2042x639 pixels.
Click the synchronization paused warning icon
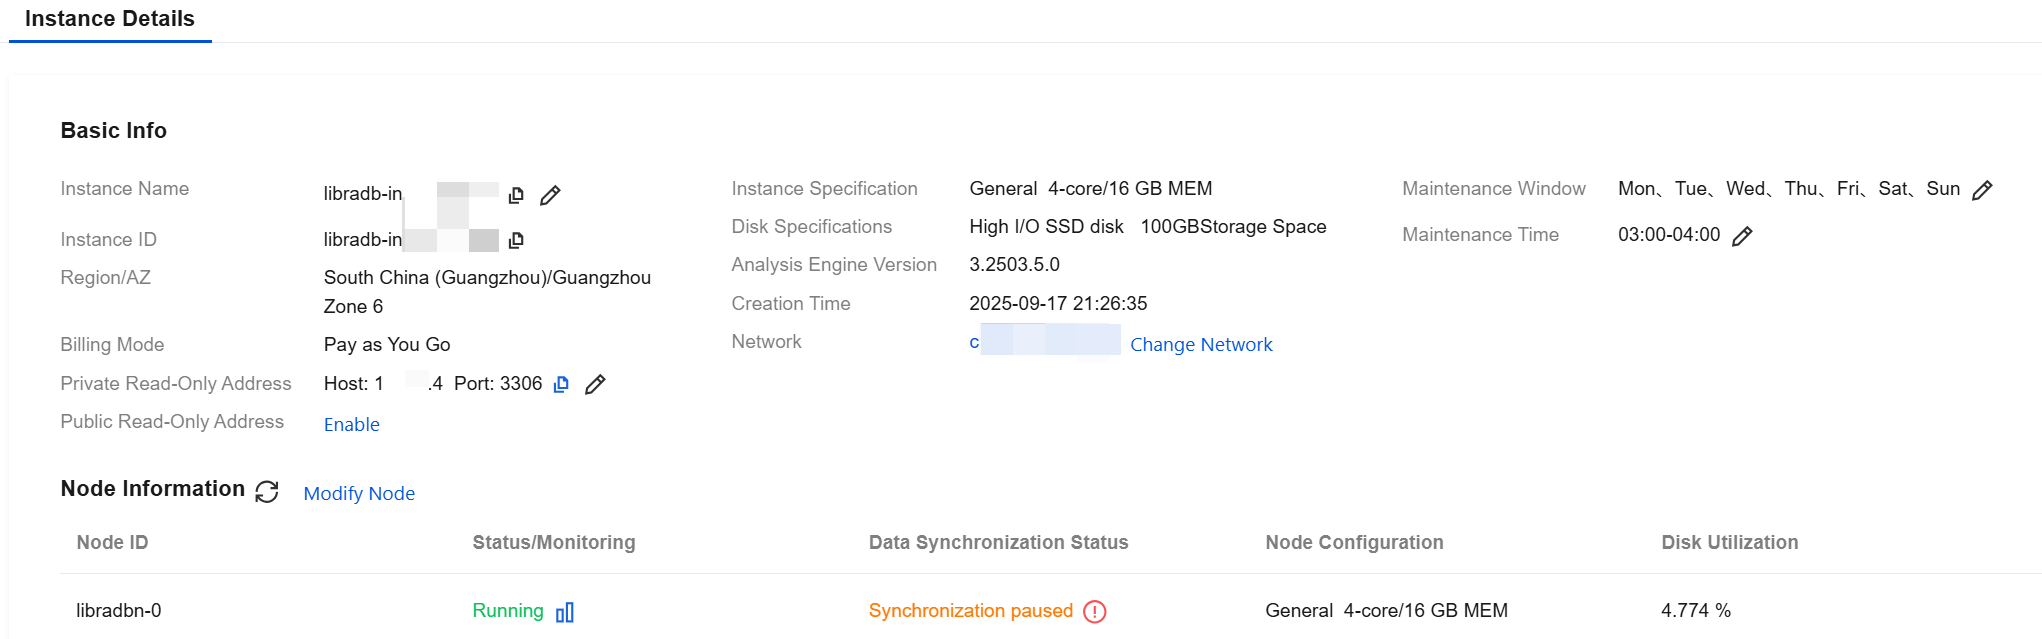click(x=1095, y=612)
